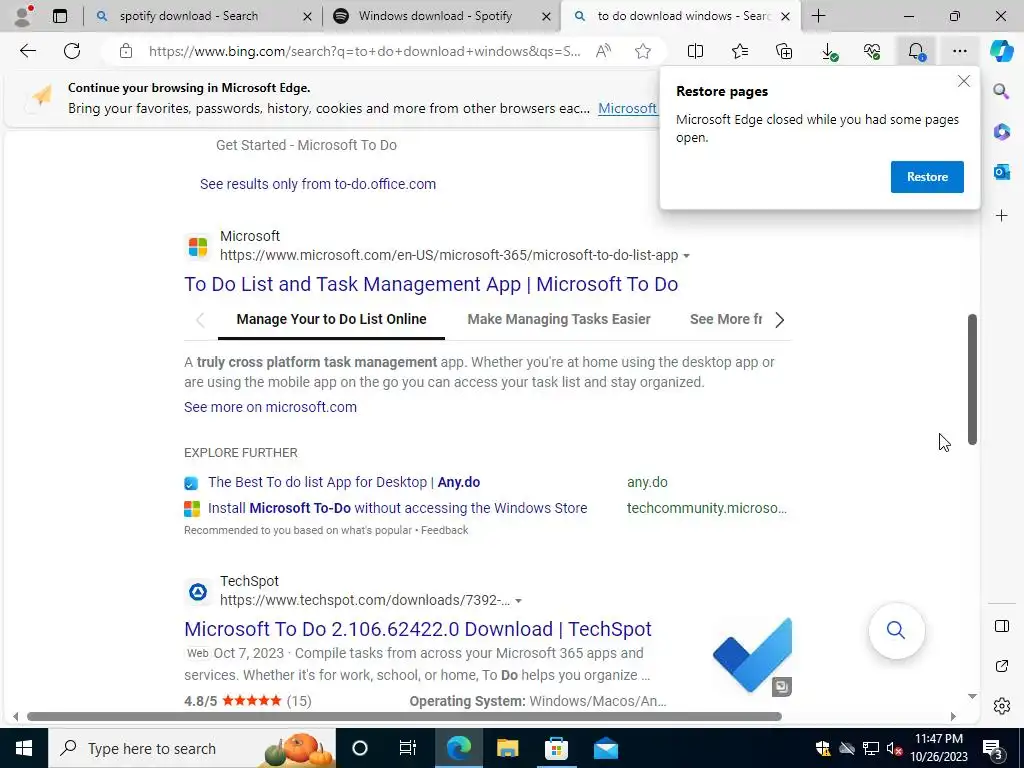1024x768 pixels.
Task: Select the See More tab
Action: (x=726, y=319)
